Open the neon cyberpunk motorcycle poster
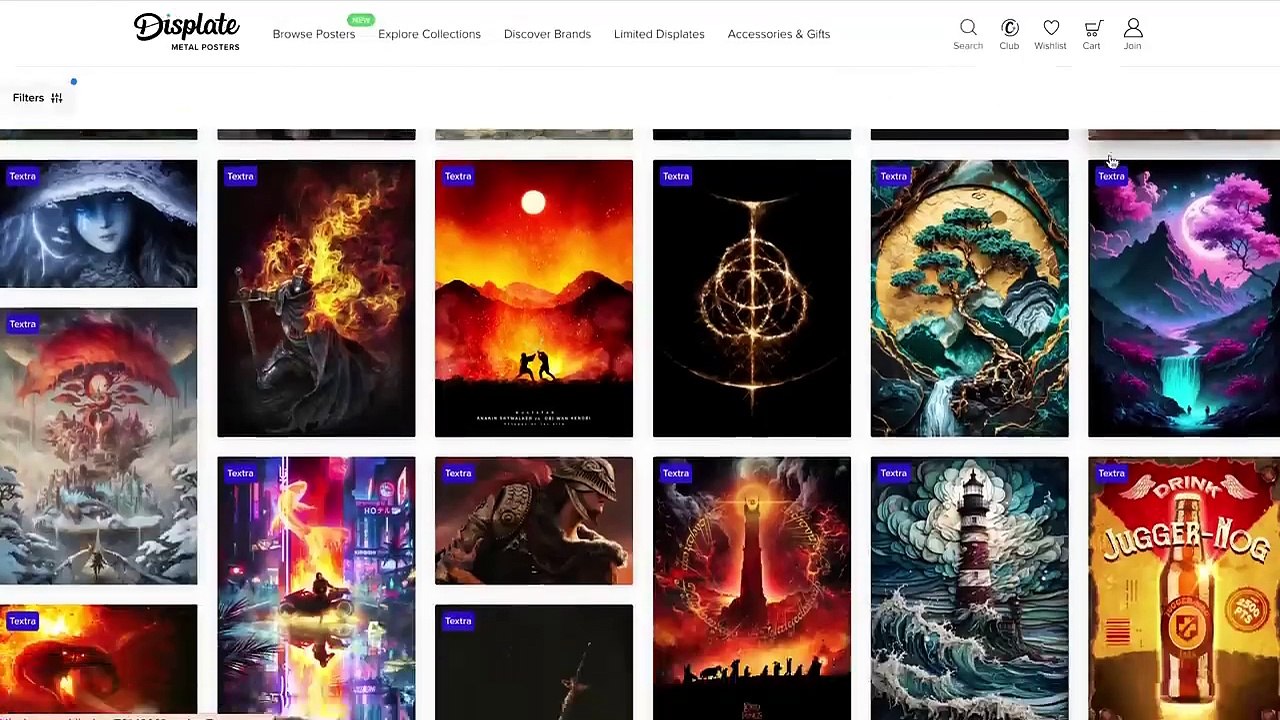The height and width of the screenshot is (720, 1280). pos(316,588)
